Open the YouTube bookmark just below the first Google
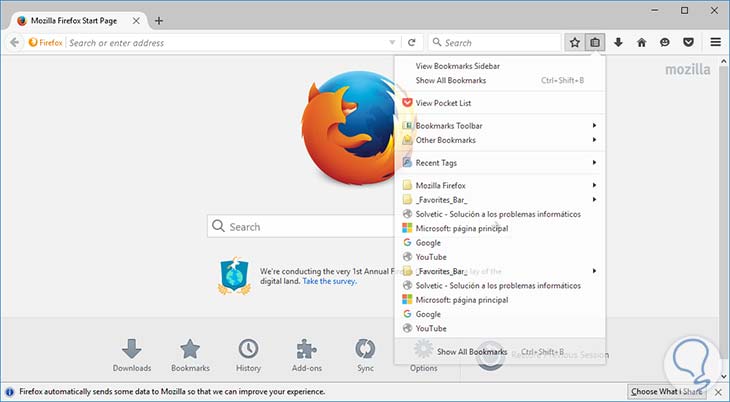 click(500, 257)
